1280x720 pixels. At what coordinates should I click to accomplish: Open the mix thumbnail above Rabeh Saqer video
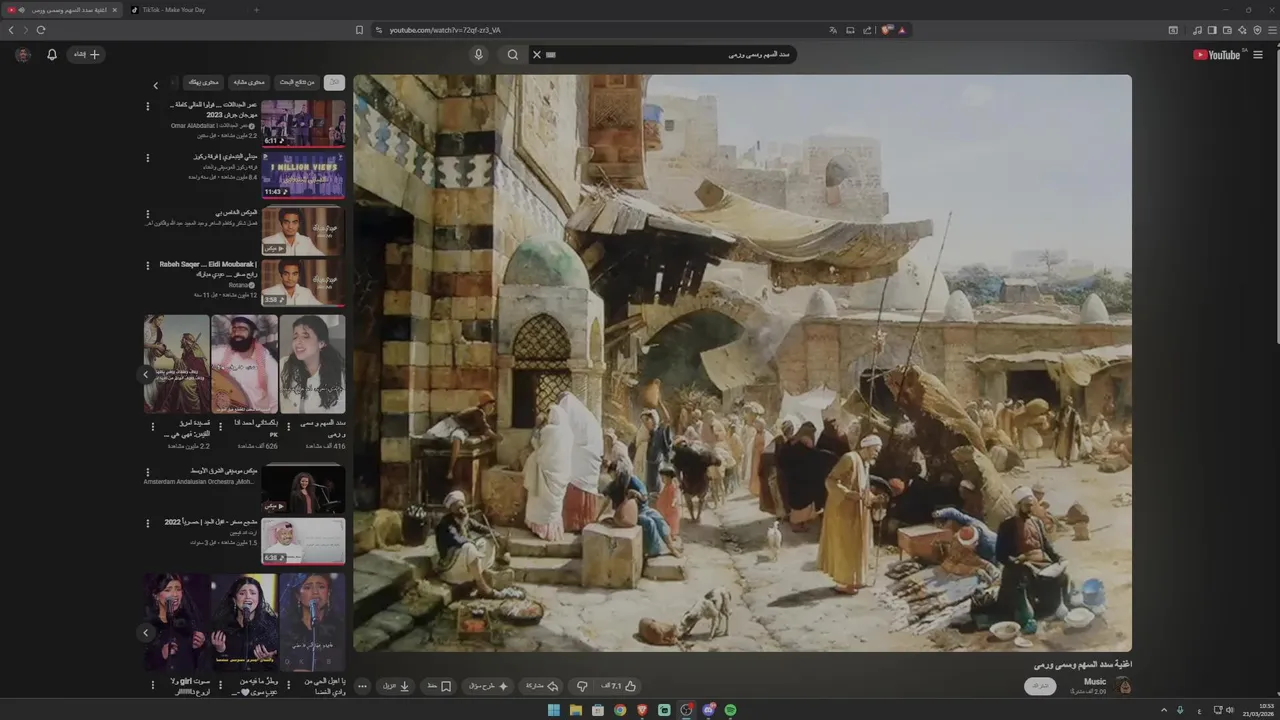click(x=303, y=230)
